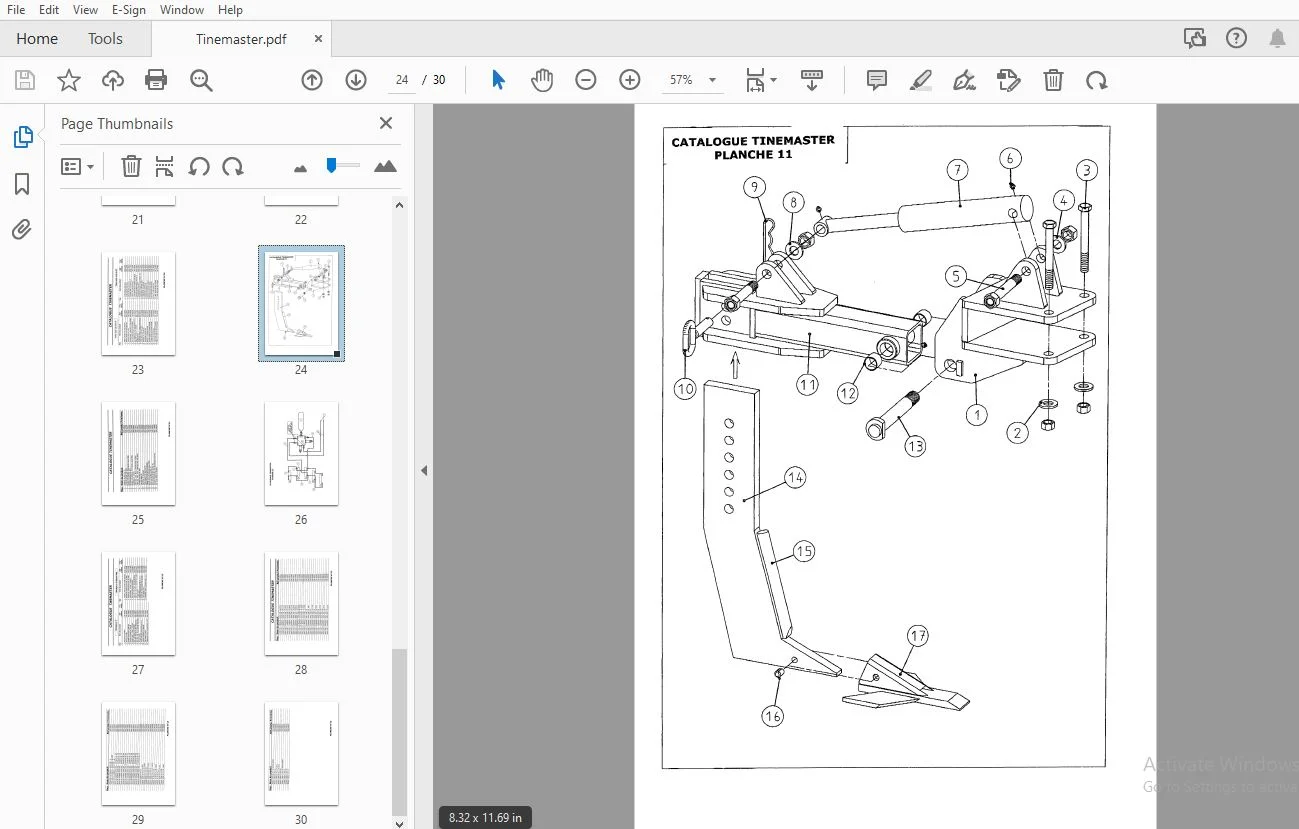The image size is (1299, 829).
Task: Click the thumbnails scrollbar up arrow
Action: click(399, 205)
